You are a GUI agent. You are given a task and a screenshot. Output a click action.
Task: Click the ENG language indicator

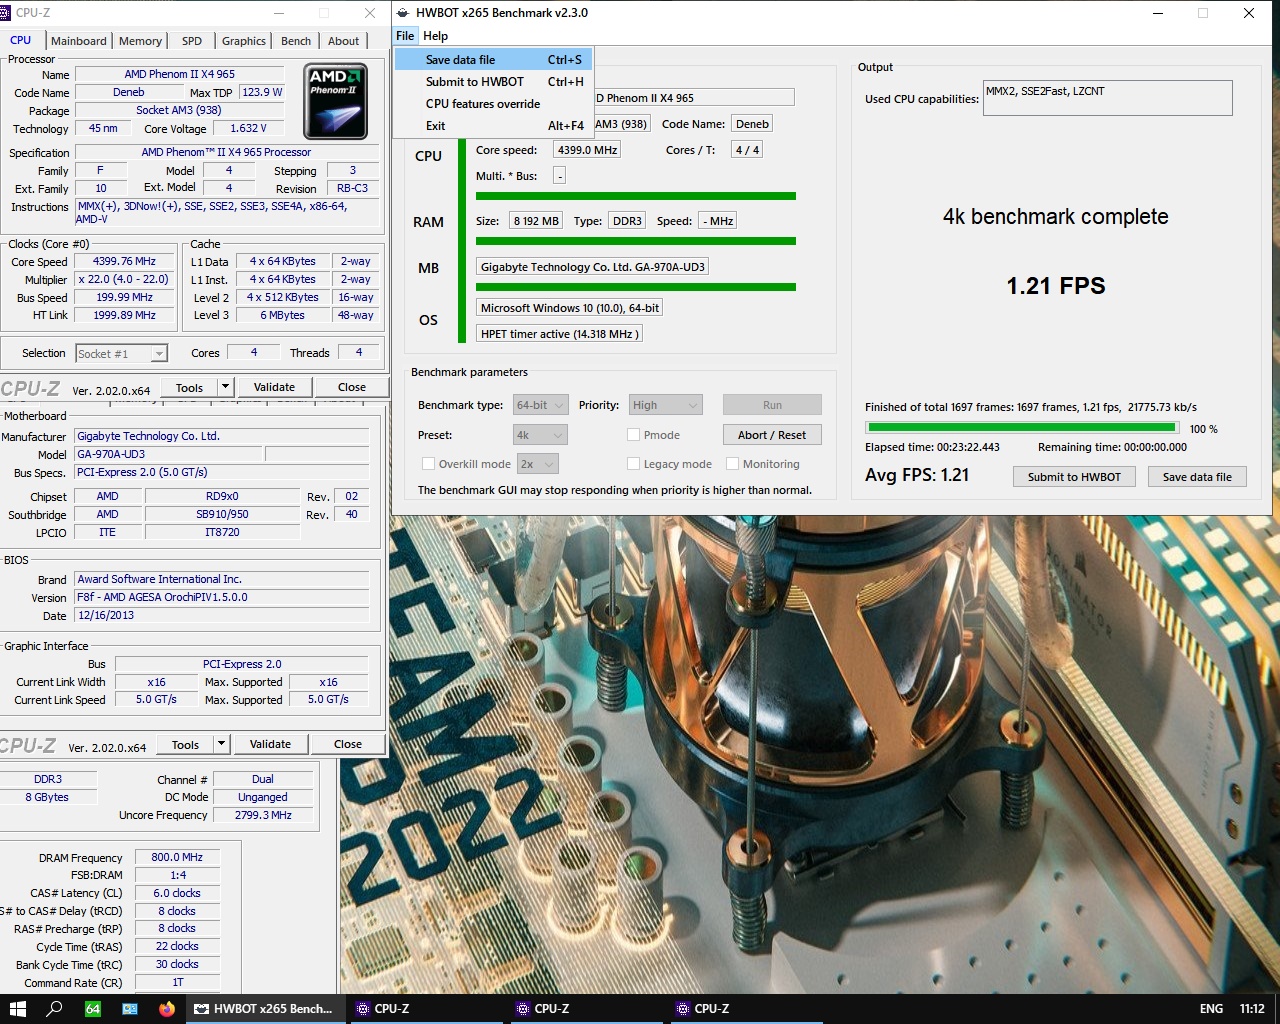(x=1211, y=1008)
